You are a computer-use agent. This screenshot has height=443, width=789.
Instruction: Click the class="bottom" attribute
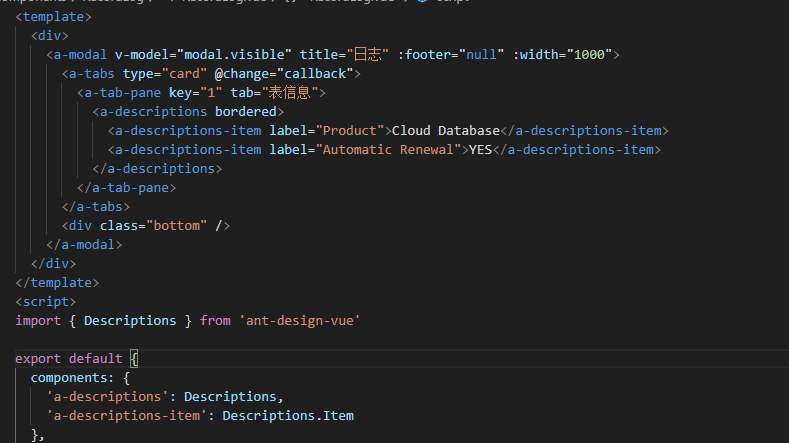(153, 226)
